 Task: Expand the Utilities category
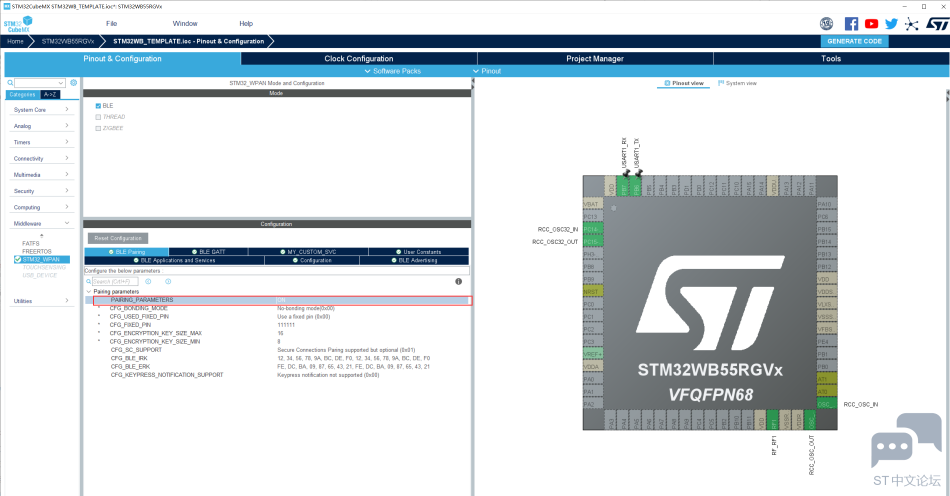41,301
